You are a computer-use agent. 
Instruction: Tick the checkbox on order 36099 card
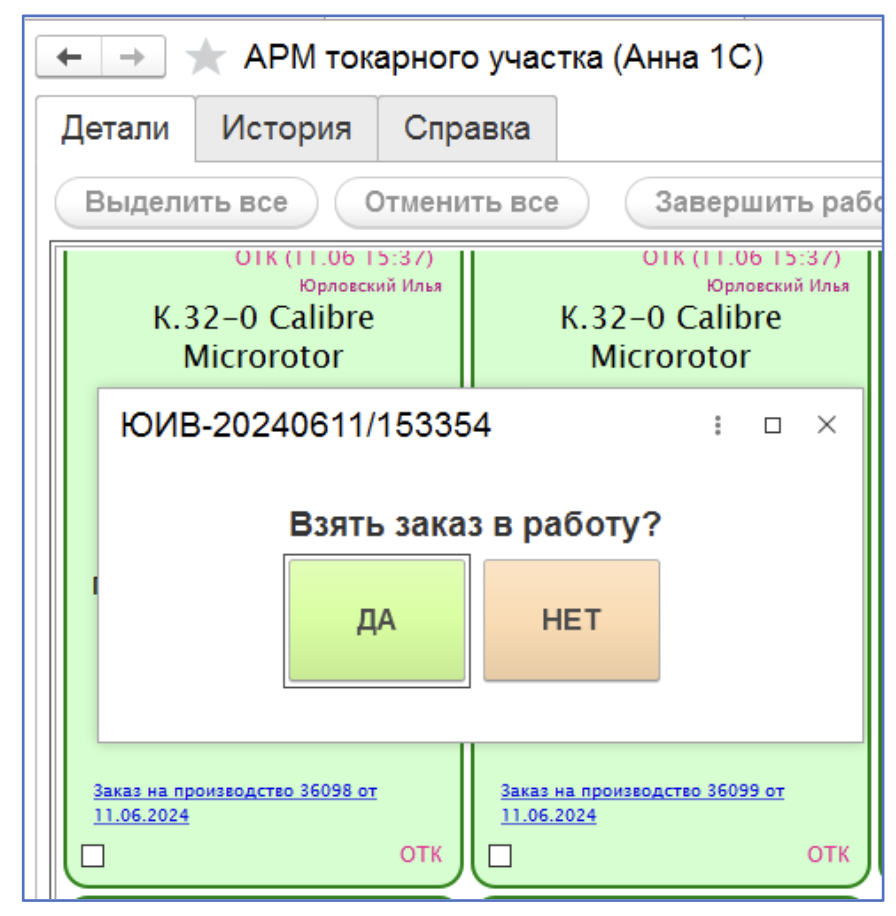[x=500, y=856]
